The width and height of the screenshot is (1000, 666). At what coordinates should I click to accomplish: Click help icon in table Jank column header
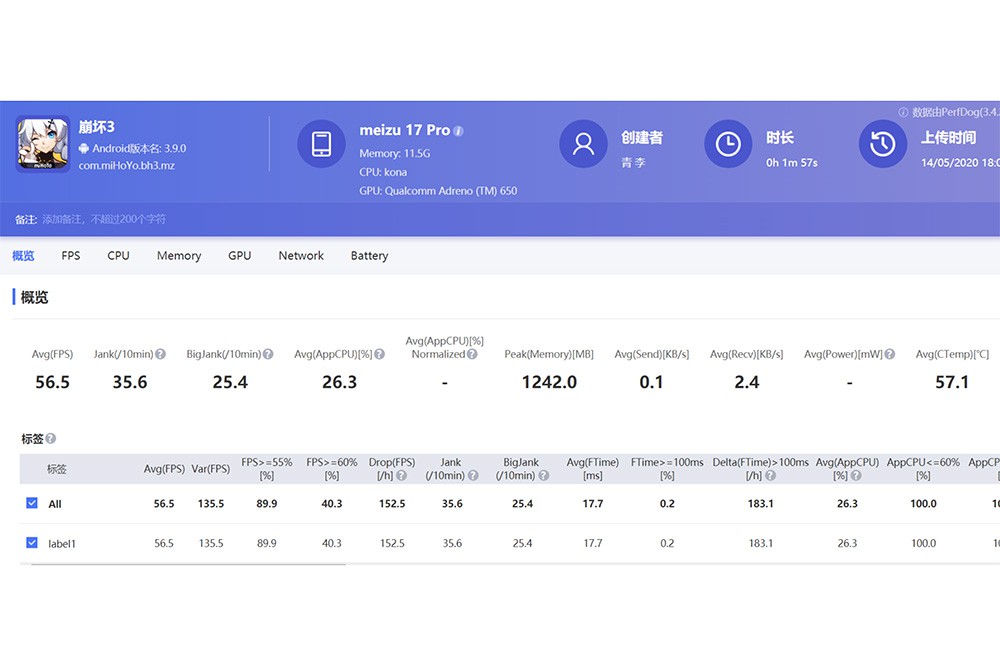pos(473,475)
